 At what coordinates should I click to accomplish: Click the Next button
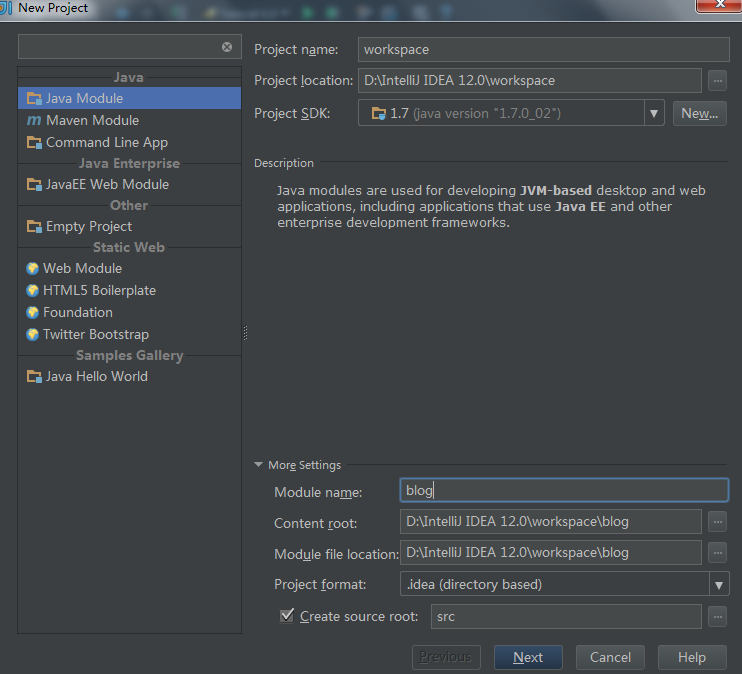pyautogui.click(x=528, y=657)
